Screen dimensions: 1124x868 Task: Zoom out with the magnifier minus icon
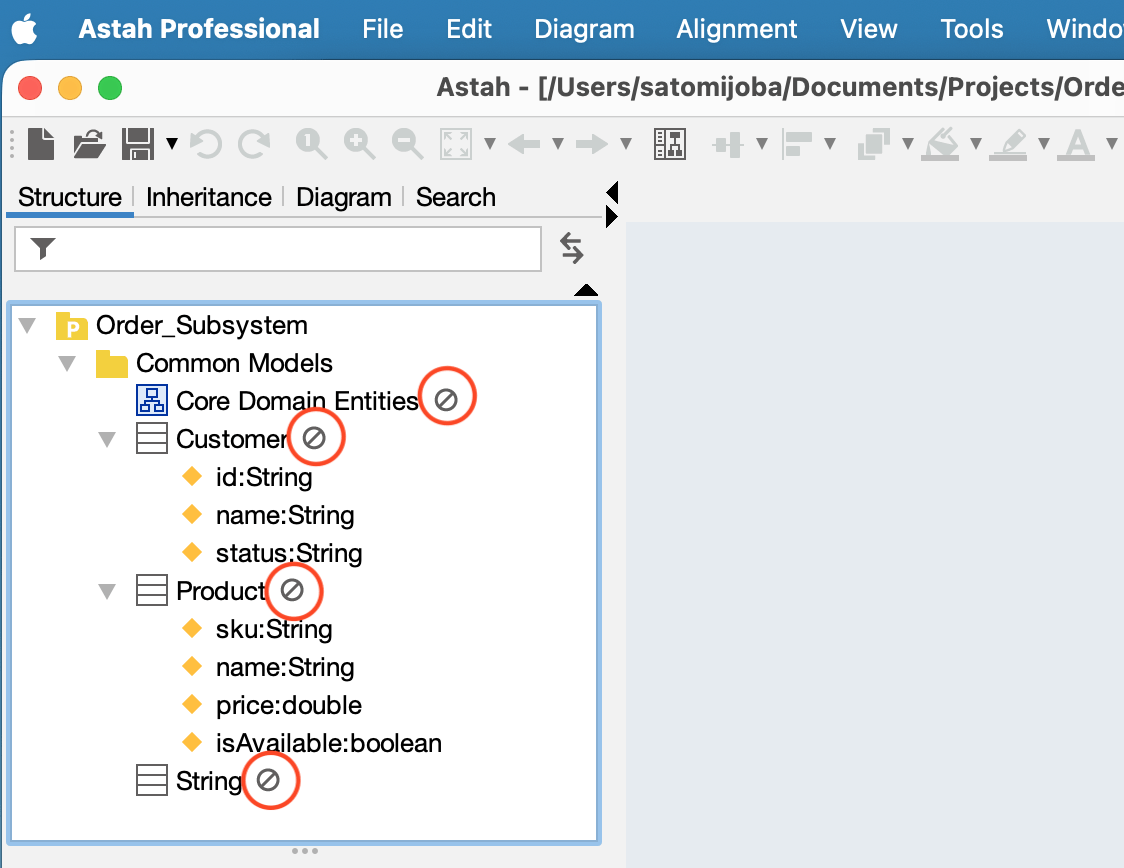tap(407, 143)
